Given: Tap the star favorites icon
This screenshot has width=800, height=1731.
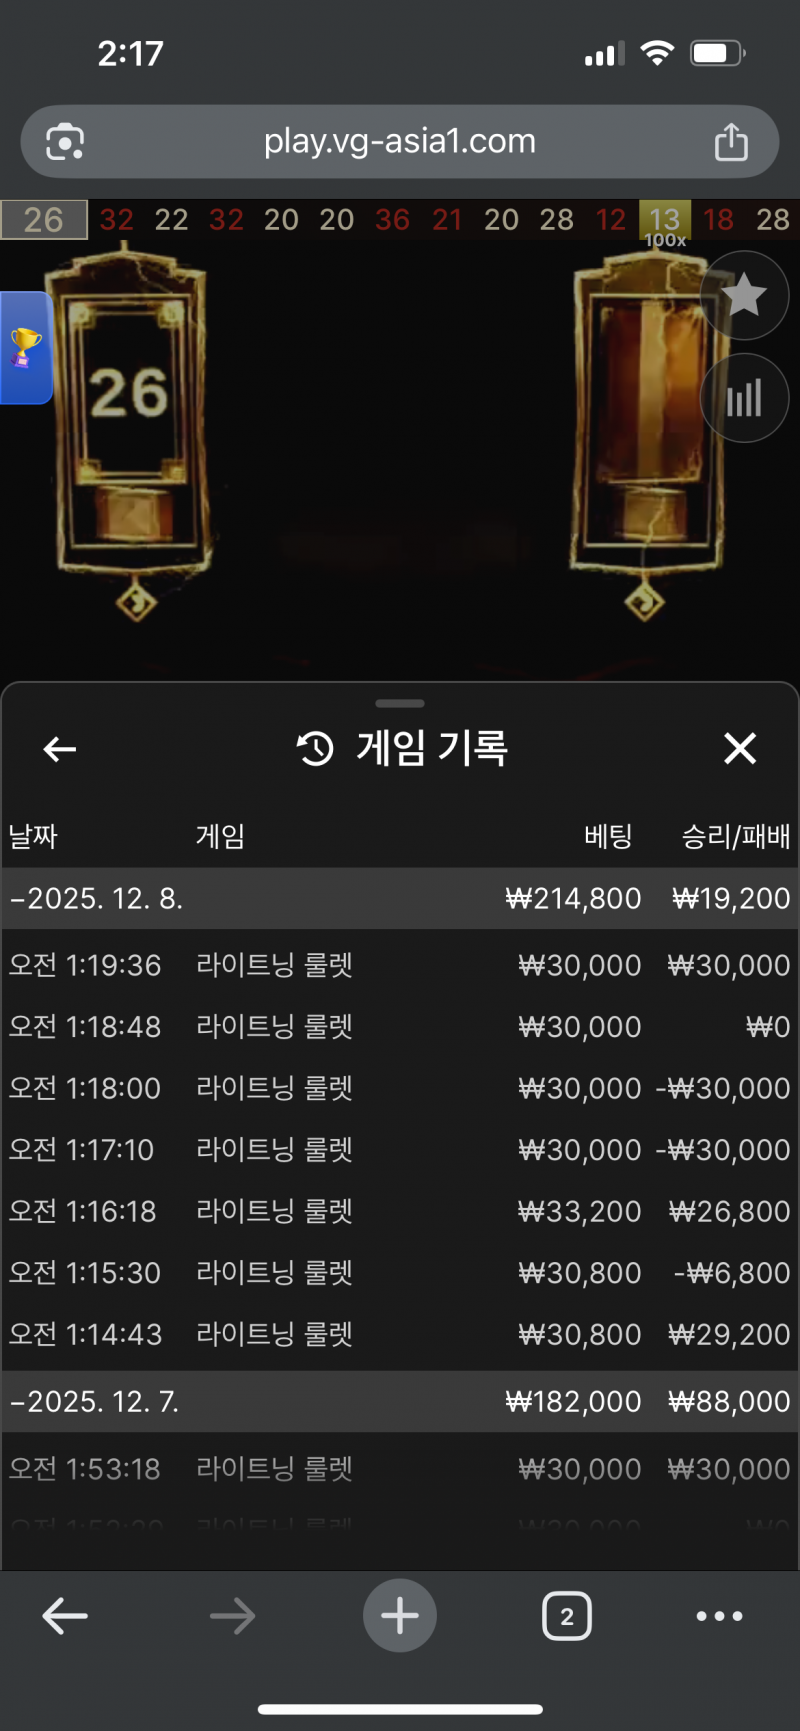Looking at the screenshot, I should [x=744, y=295].
